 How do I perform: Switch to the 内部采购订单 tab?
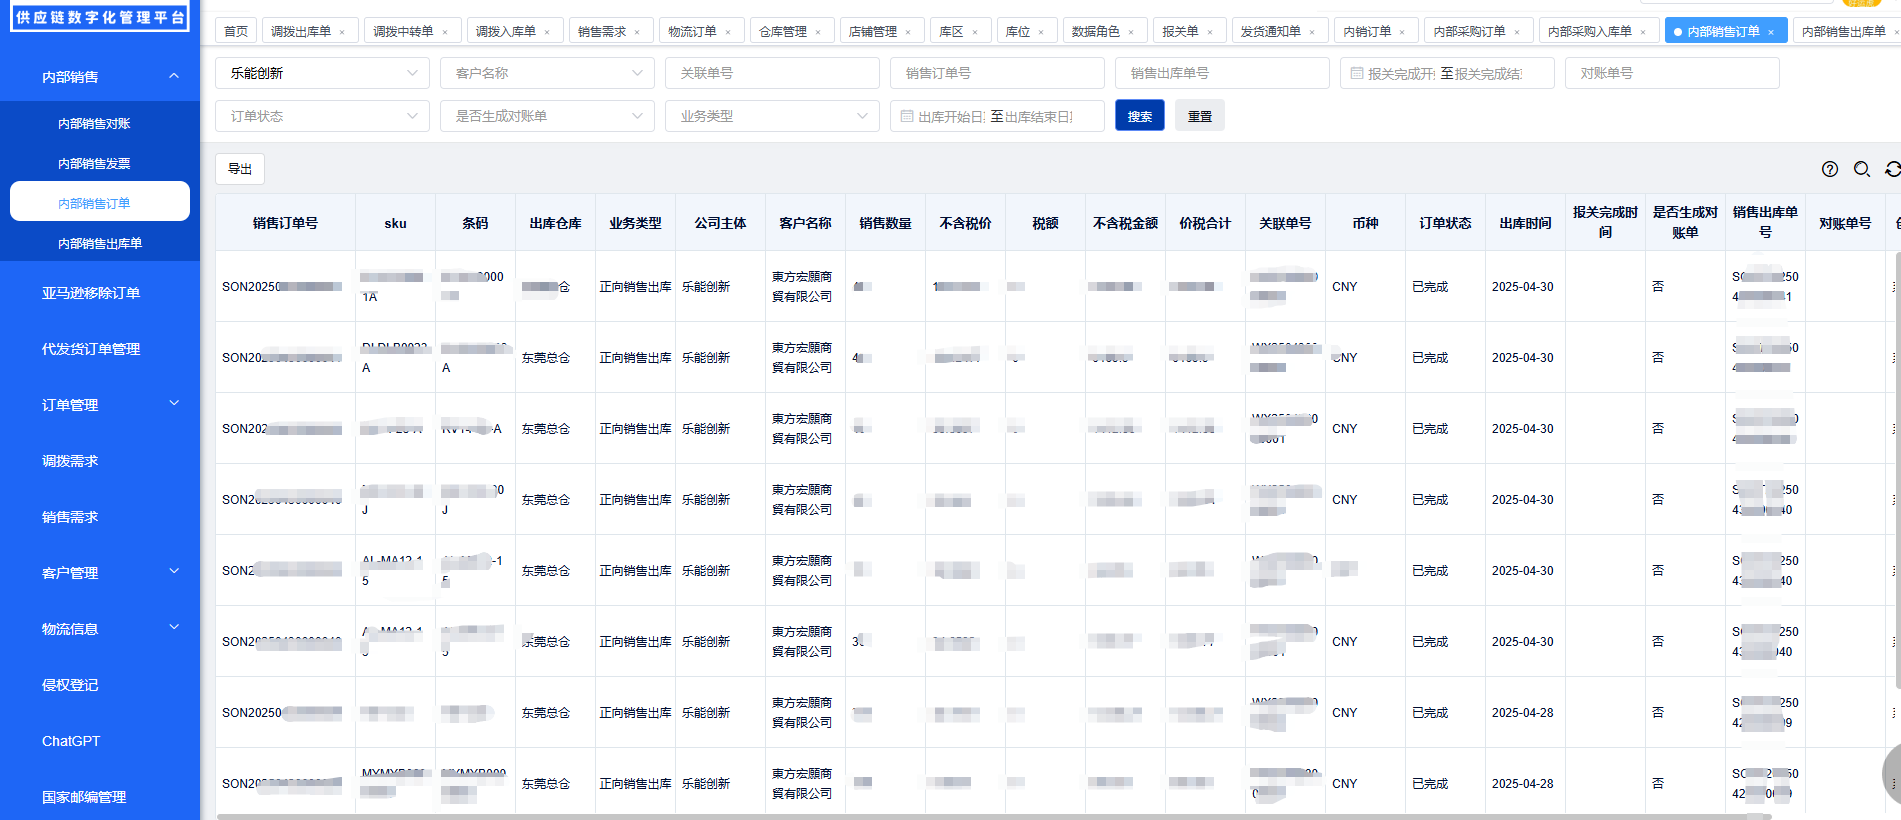[x=1469, y=31]
